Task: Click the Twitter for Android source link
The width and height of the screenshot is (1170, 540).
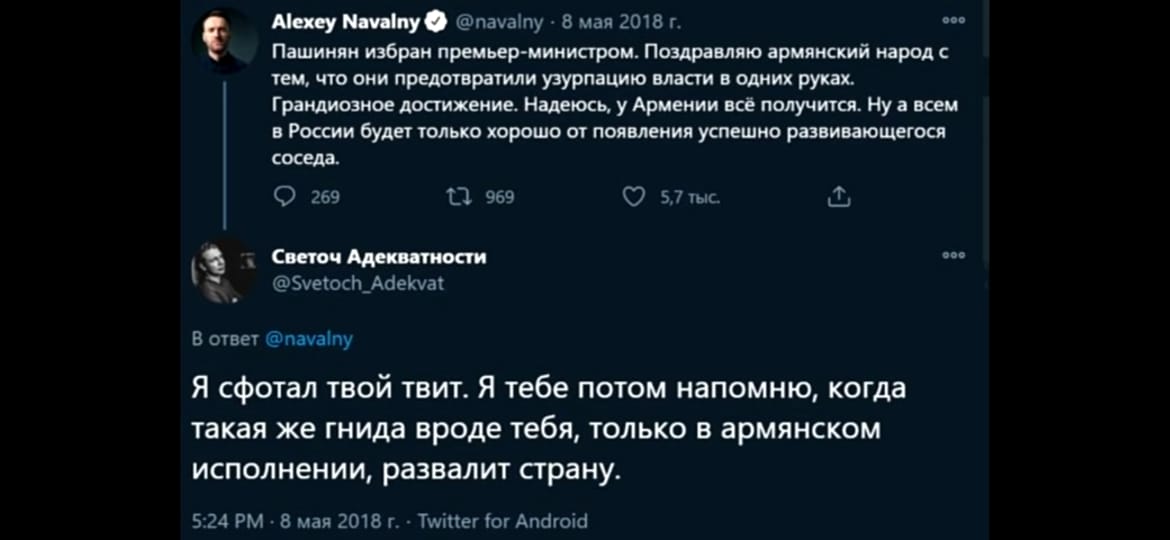Action: [x=502, y=520]
